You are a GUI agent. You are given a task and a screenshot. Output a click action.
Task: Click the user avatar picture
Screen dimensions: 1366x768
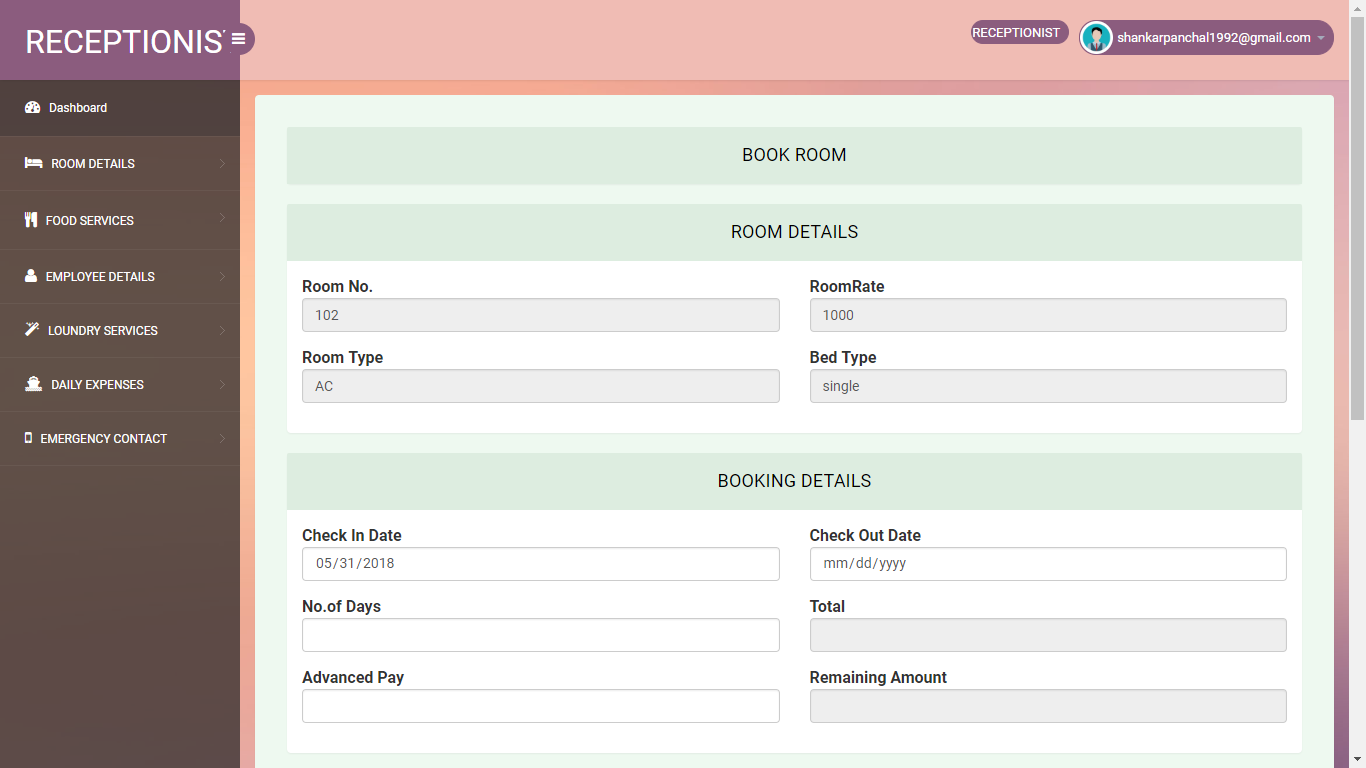1097,38
